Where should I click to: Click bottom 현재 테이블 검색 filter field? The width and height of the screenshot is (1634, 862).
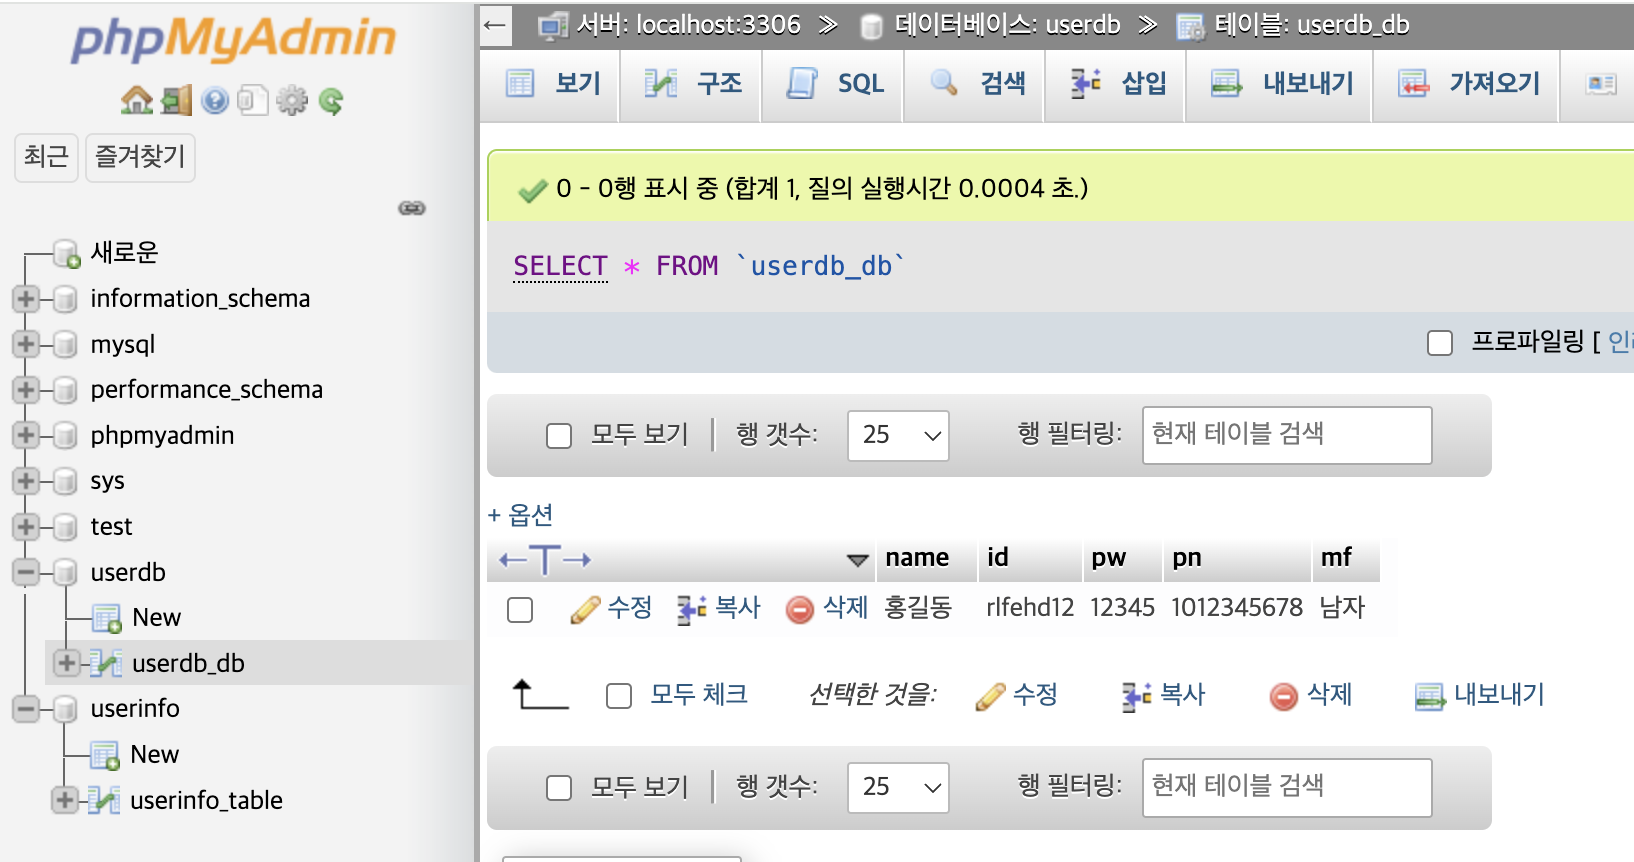tap(1287, 787)
